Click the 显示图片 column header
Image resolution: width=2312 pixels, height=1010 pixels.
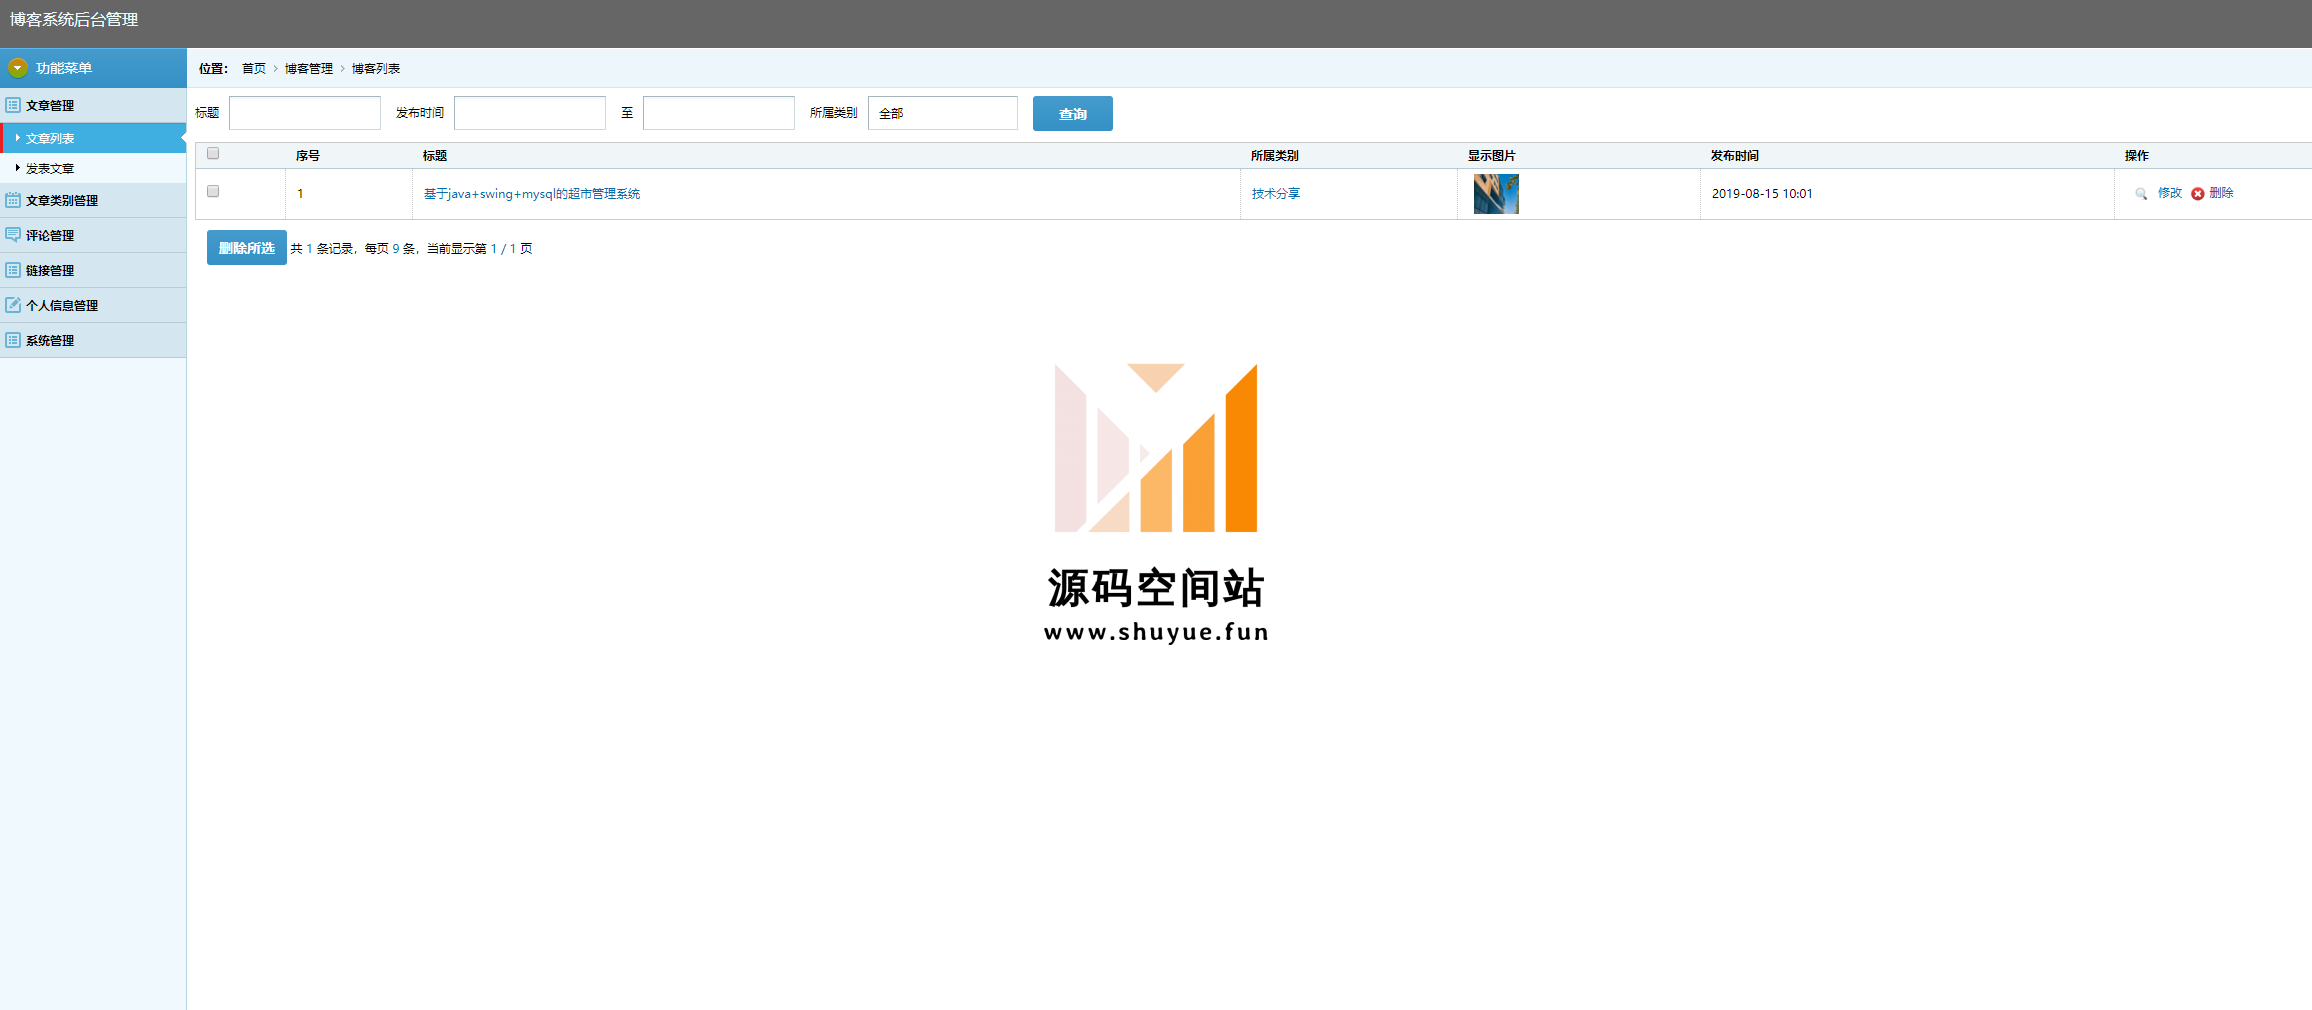click(x=1492, y=156)
